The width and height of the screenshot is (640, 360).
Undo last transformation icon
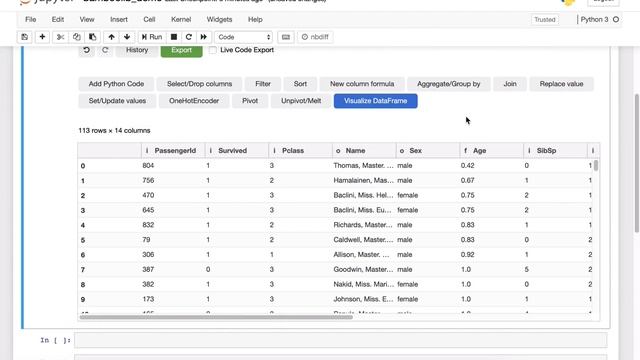click(x=87, y=50)
